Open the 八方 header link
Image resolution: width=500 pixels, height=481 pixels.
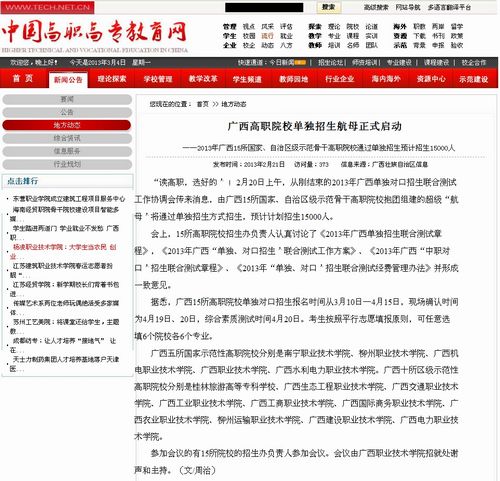pyautogui.click(x=286, y=45)
